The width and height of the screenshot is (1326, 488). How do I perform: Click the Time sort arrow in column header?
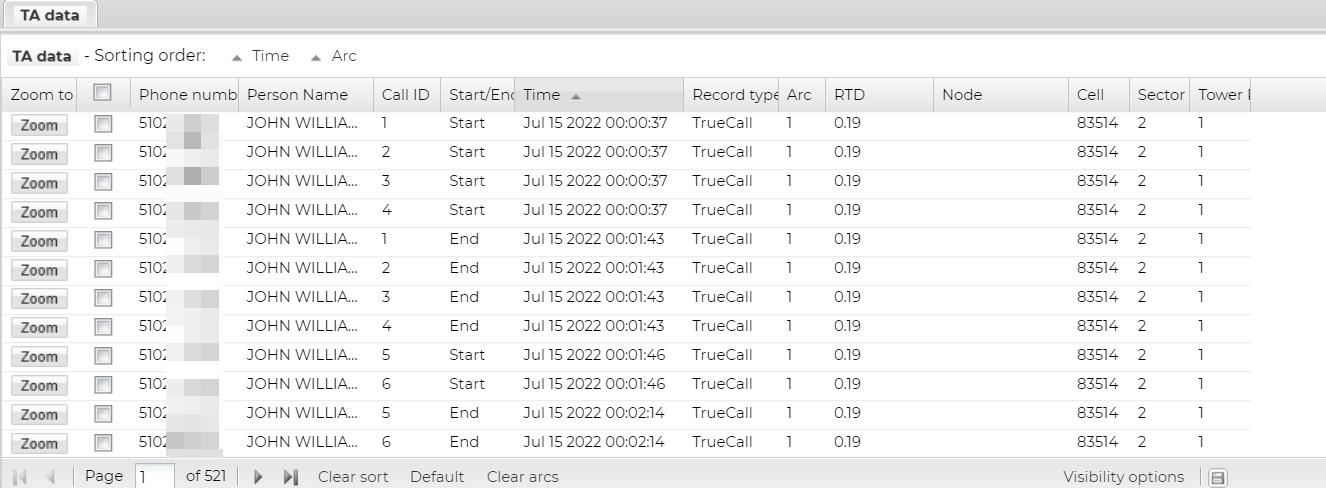point(576,96)
